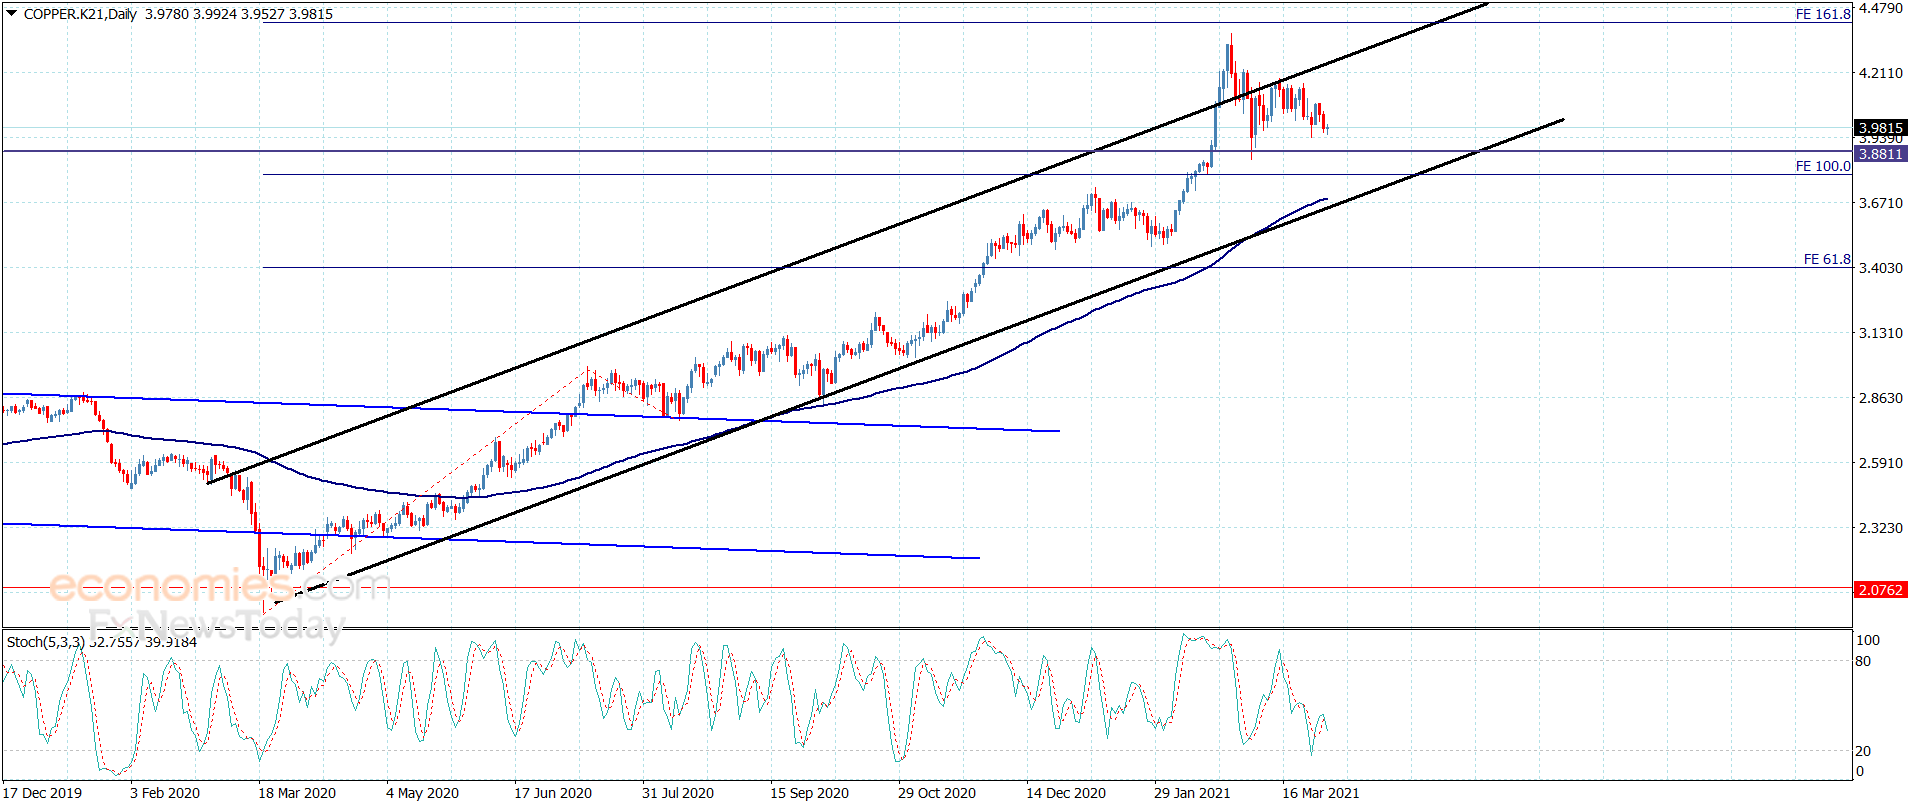Click the FxNewsToday watermark text

coord(216,625)
